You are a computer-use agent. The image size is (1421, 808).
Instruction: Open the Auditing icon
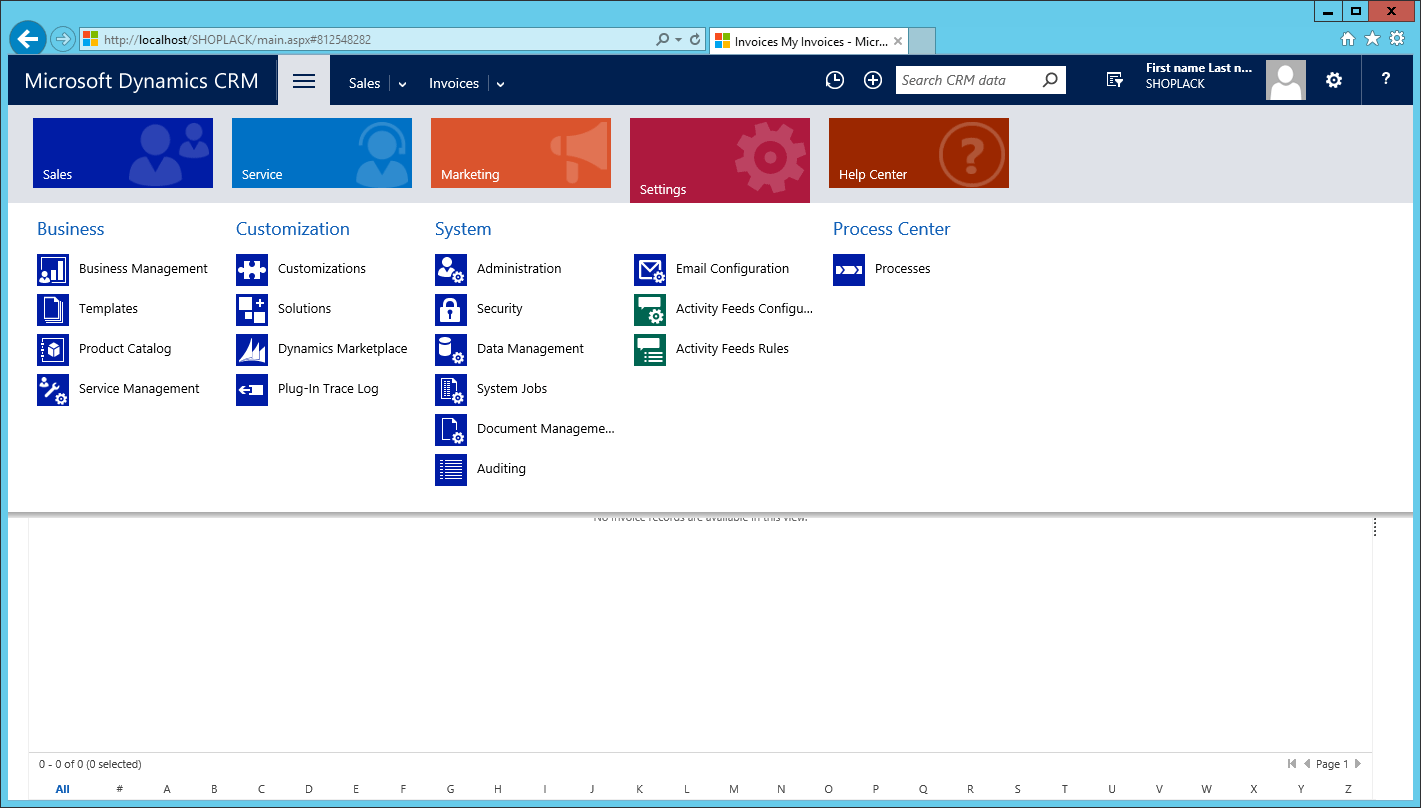point(451,469)
